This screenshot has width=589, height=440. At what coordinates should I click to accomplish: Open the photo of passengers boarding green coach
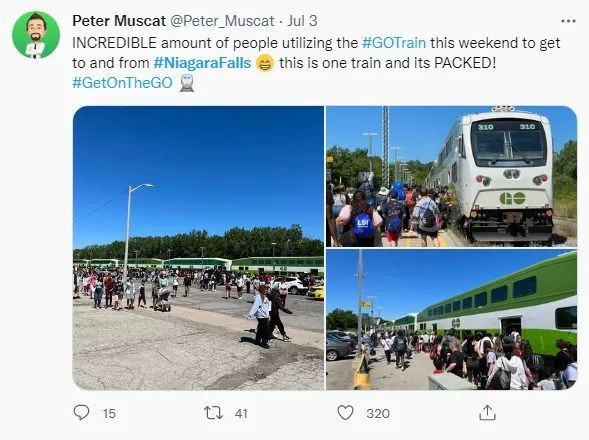pyautogui.click(x=451, y=320)
